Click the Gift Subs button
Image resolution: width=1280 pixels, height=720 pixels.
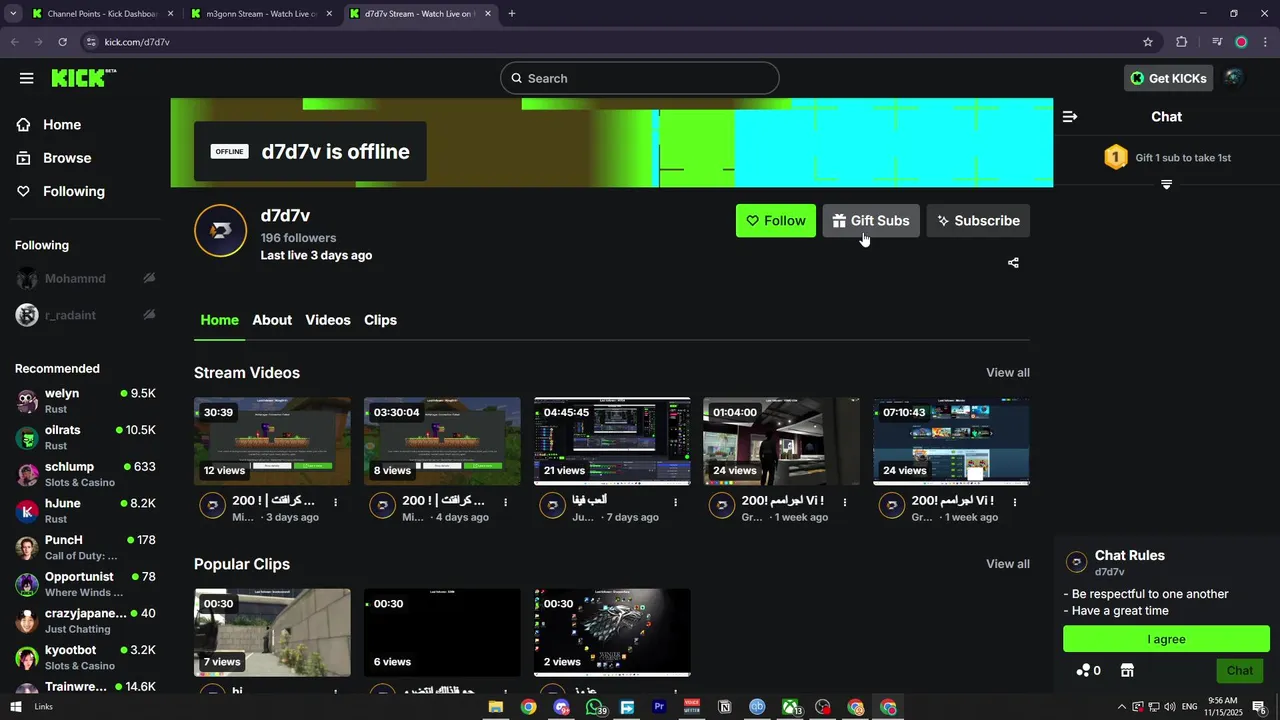click(x=871, y=221)
